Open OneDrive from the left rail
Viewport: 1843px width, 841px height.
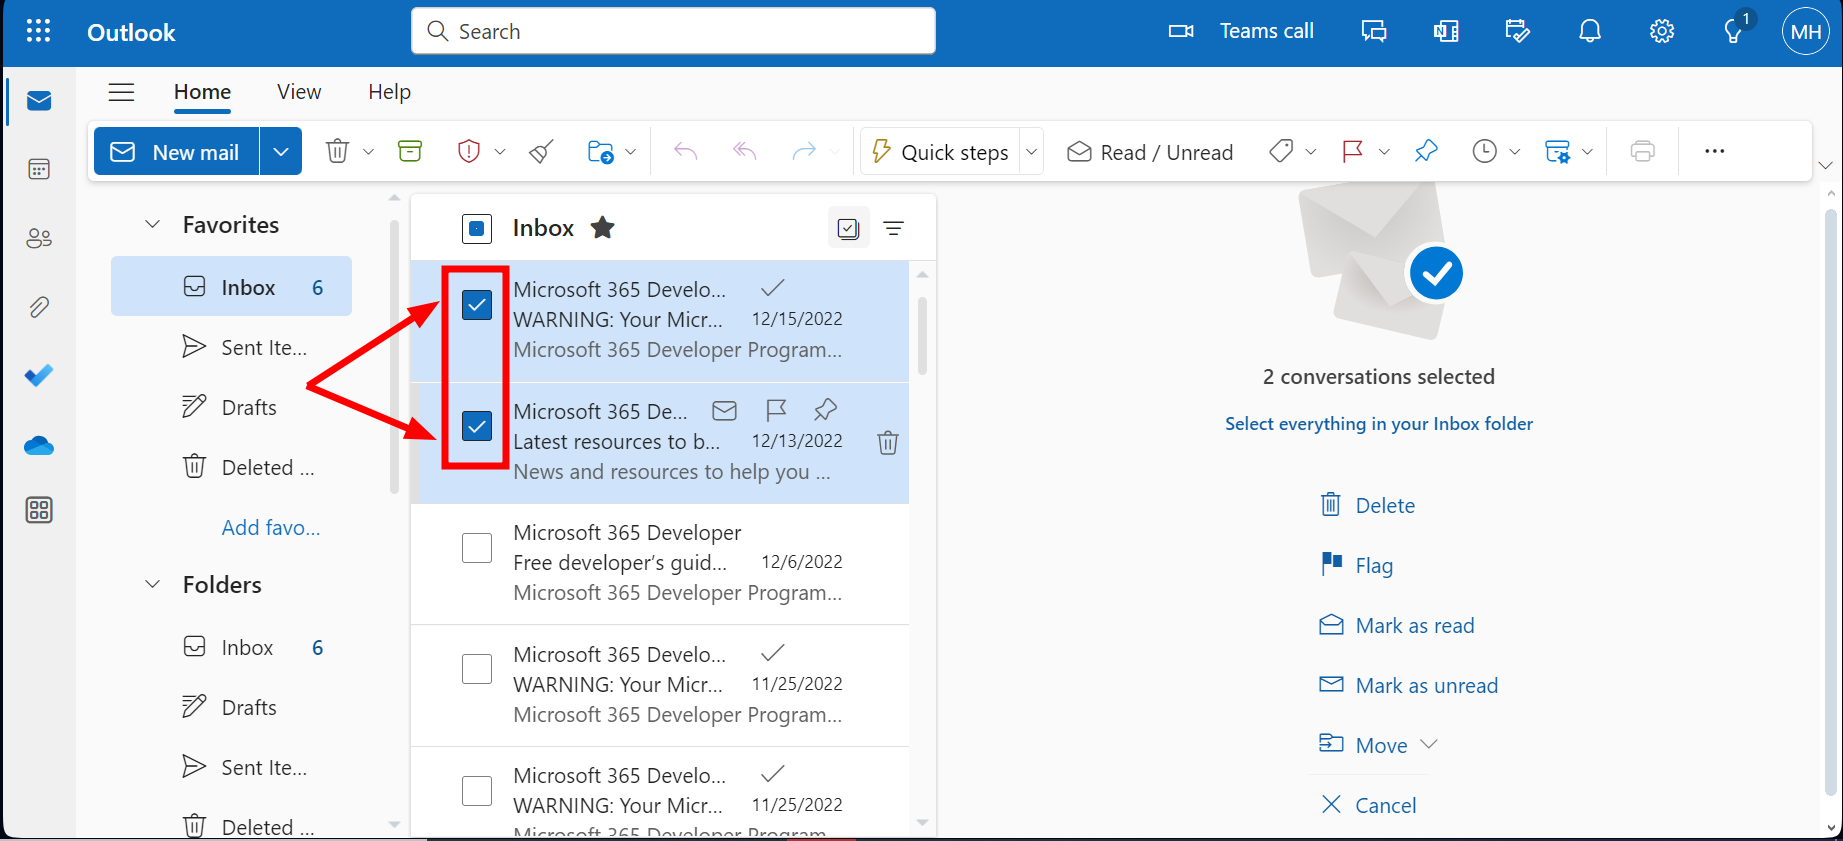tap(39, 445)
